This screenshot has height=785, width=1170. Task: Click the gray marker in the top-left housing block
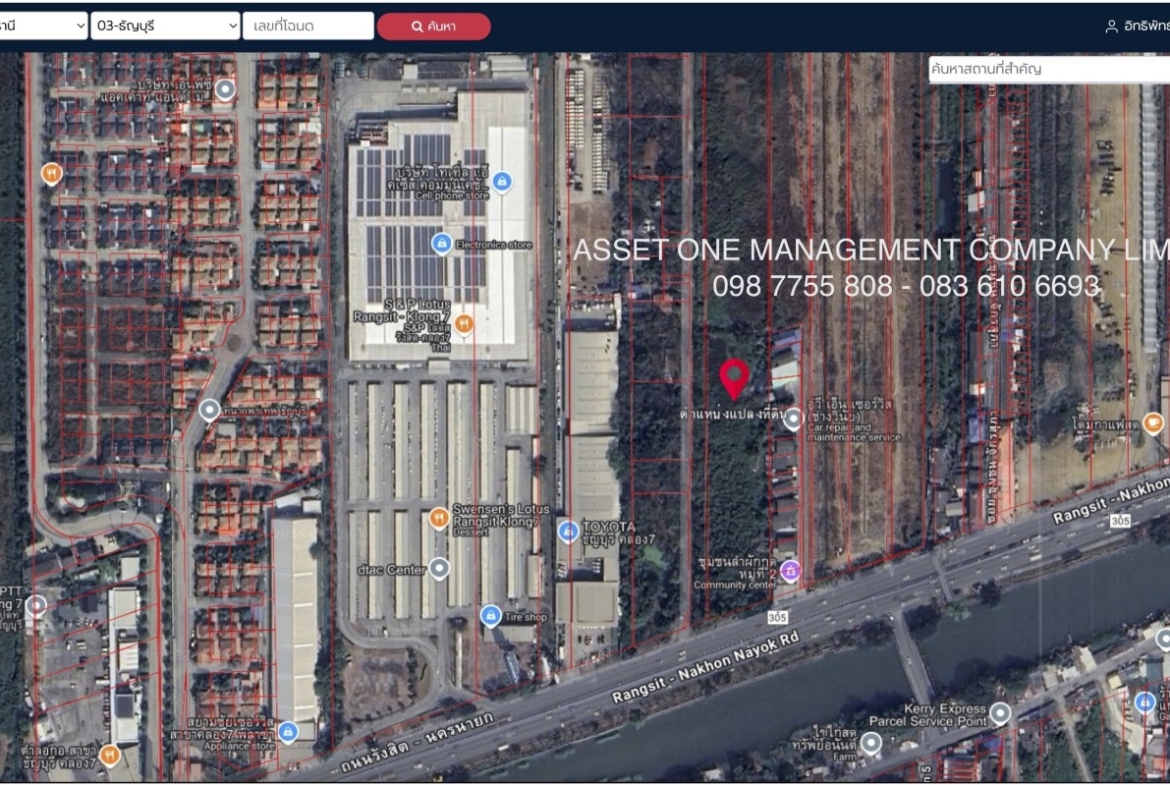coord(225,90)
